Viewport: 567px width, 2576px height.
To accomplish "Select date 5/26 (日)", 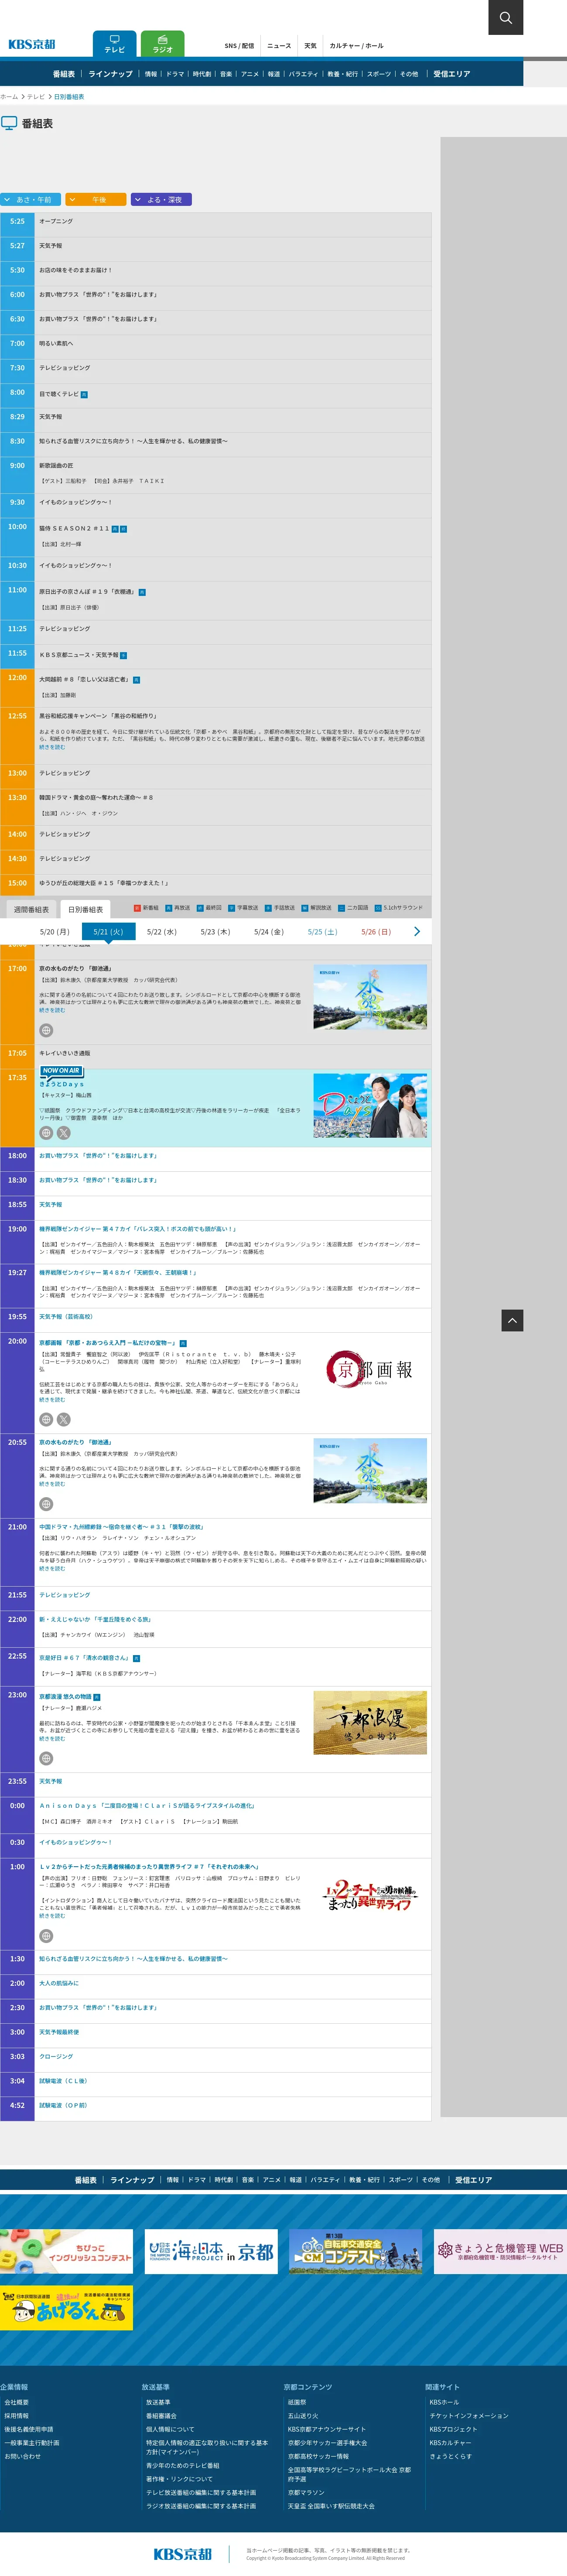I will coord(376,932).
